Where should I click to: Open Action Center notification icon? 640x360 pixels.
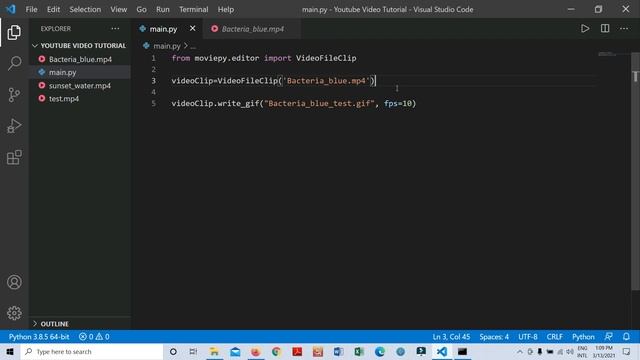pyautogui.click(x=627, y=351)
